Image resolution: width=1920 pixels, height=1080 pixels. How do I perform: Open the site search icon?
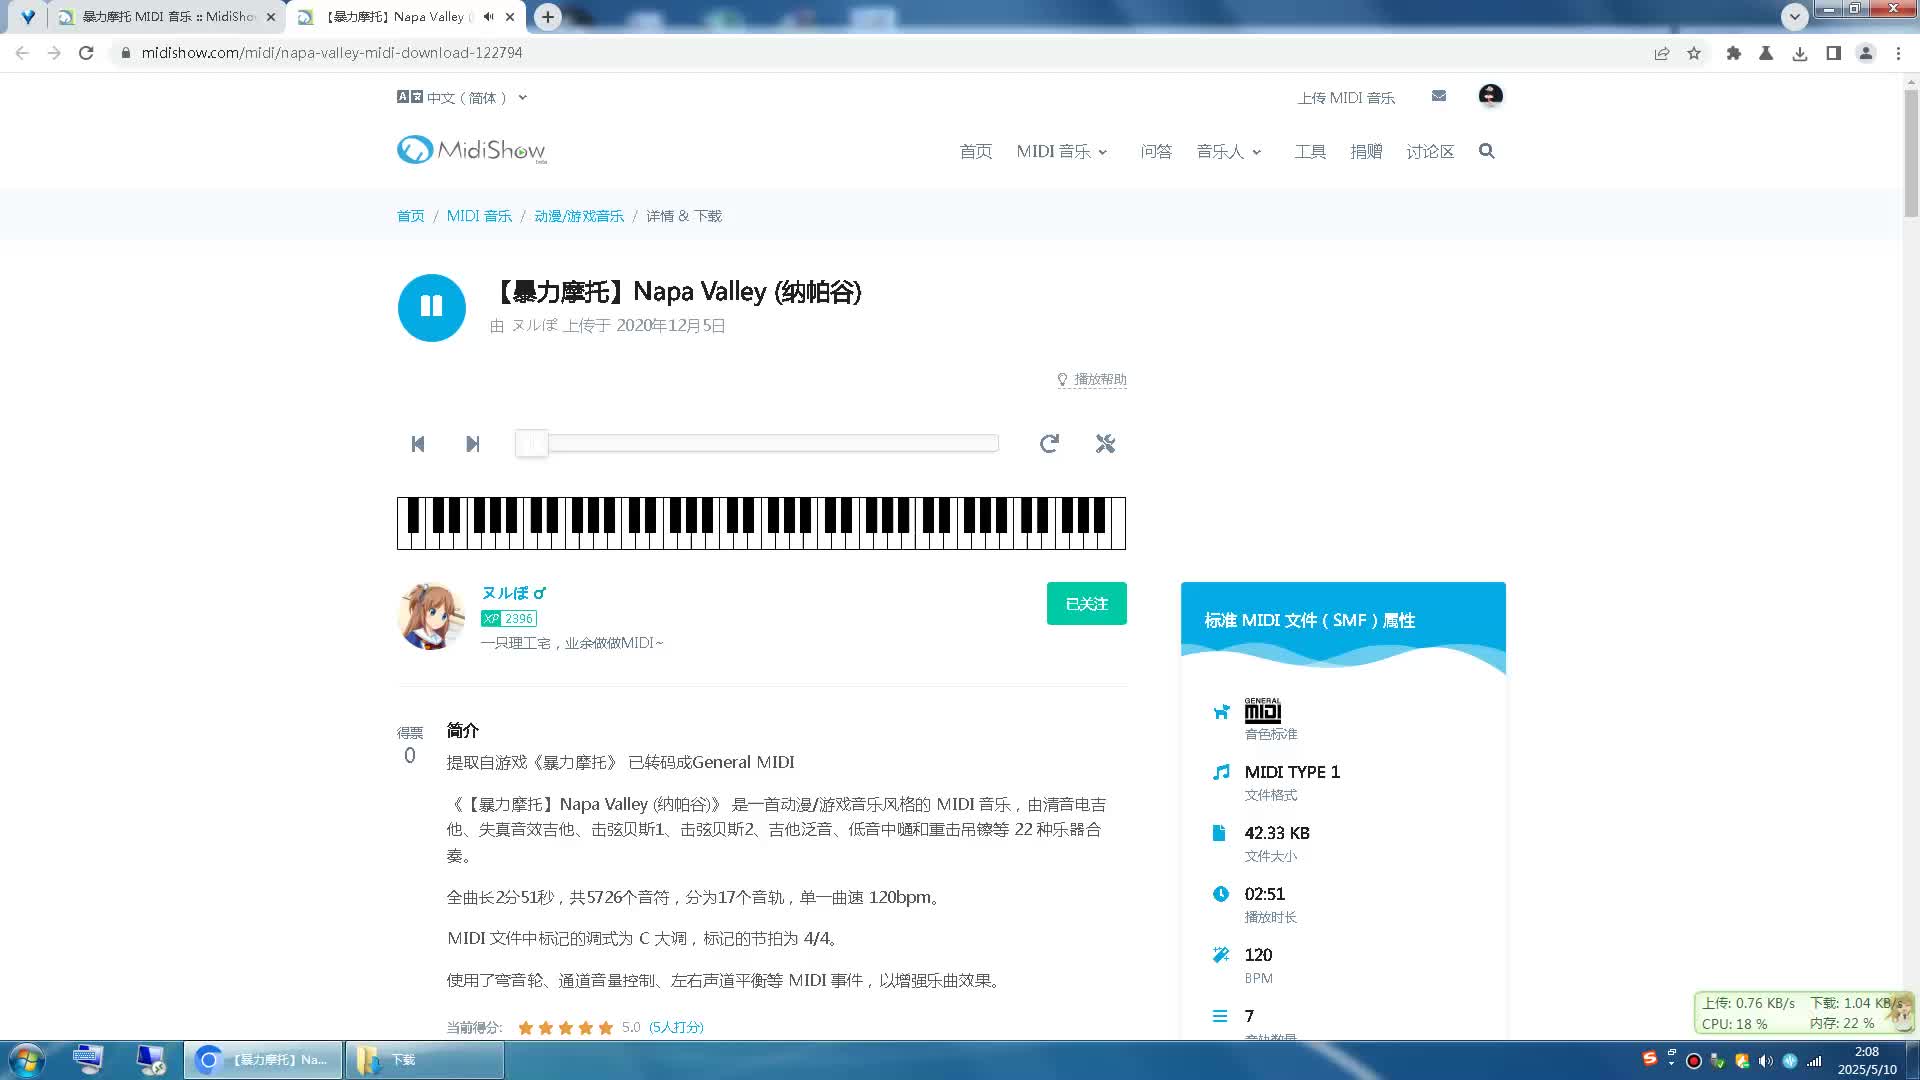coord(1487,151)
